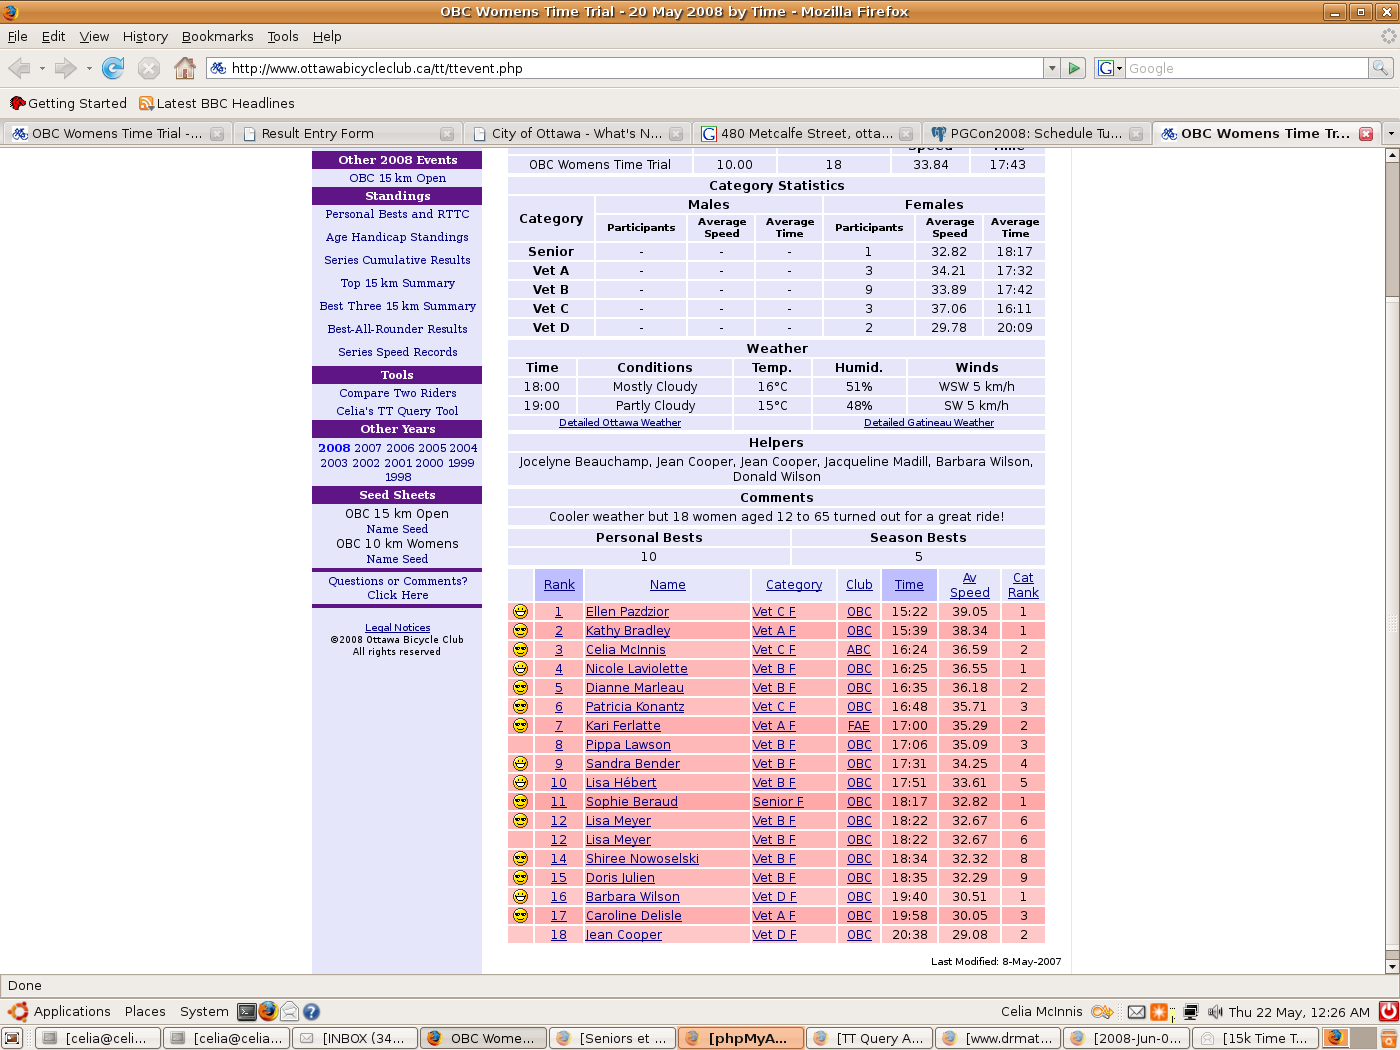Image resolution: width=1400 pixels, height=1050 pixels.
Task: Open the Age Handicap Standings link
Action: pyautogui.click(x=397, y=237)
